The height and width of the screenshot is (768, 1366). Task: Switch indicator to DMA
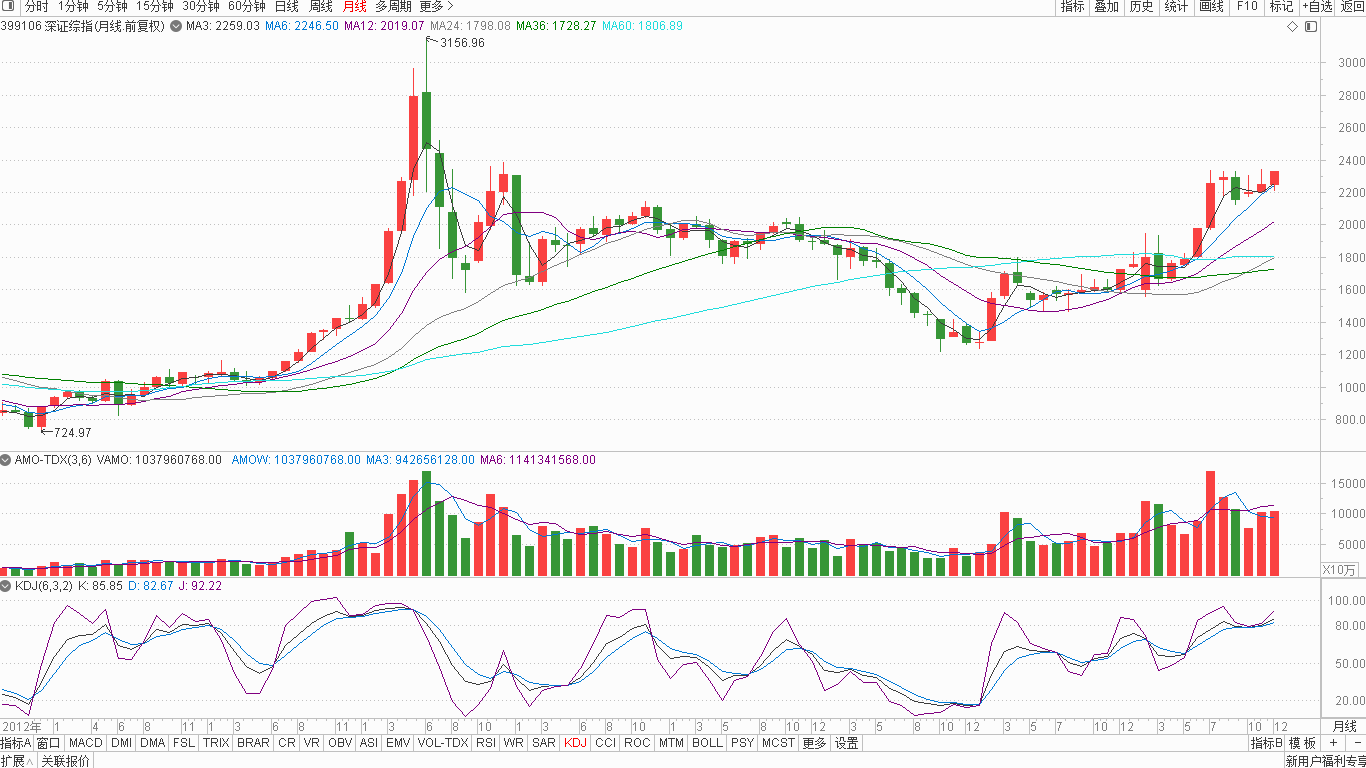tap(153, 743)
